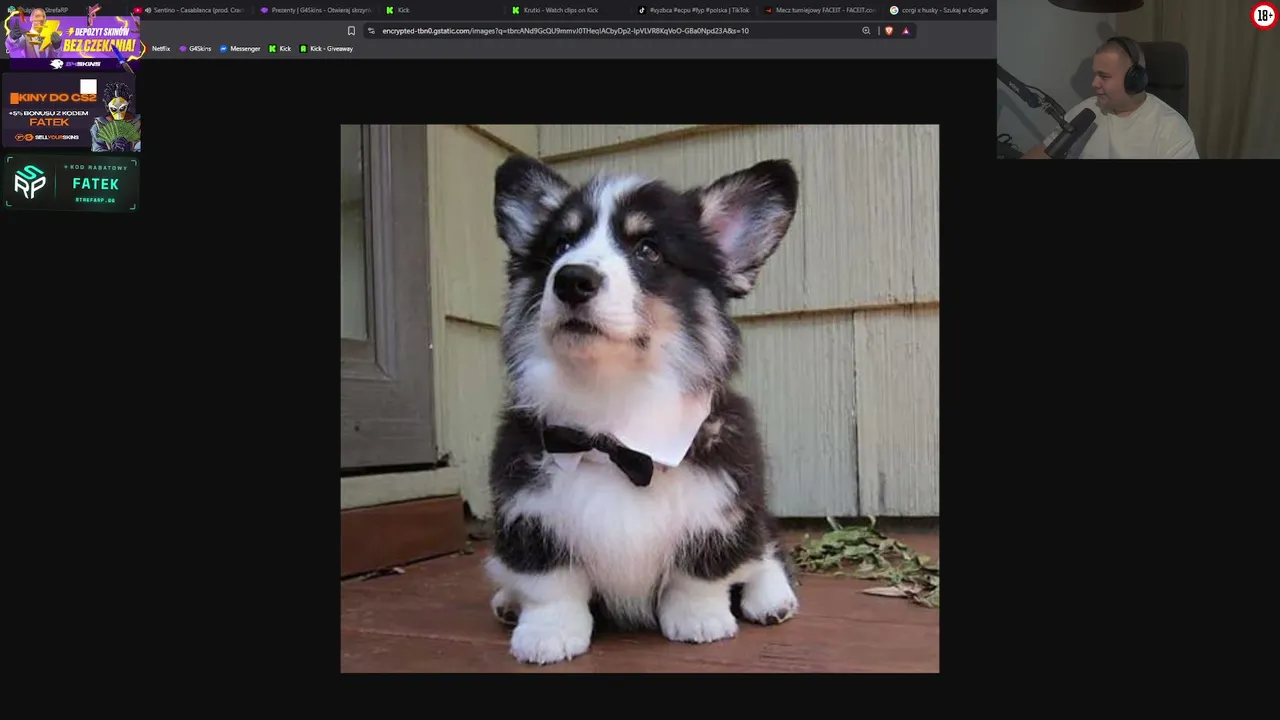1280x720 pixels.
Task: Click the audio speaker icon on Sentino tab
Action: click(x=148, y=10)
